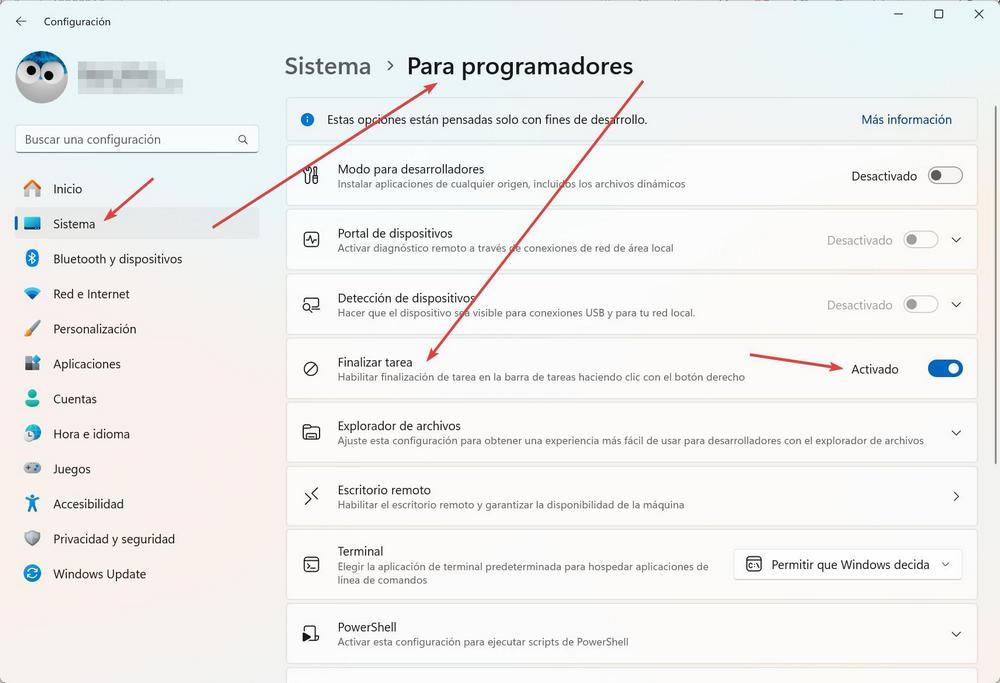
Task: Click the paintbrush icon for Personalización
Action: pos(32,328)
